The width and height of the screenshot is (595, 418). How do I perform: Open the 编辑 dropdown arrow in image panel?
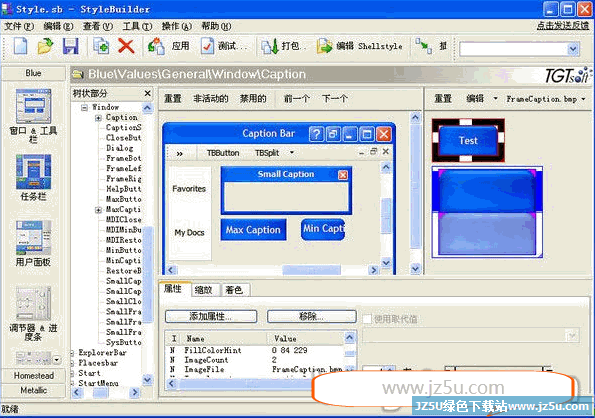pyautogui.click(x=496, y=99)
